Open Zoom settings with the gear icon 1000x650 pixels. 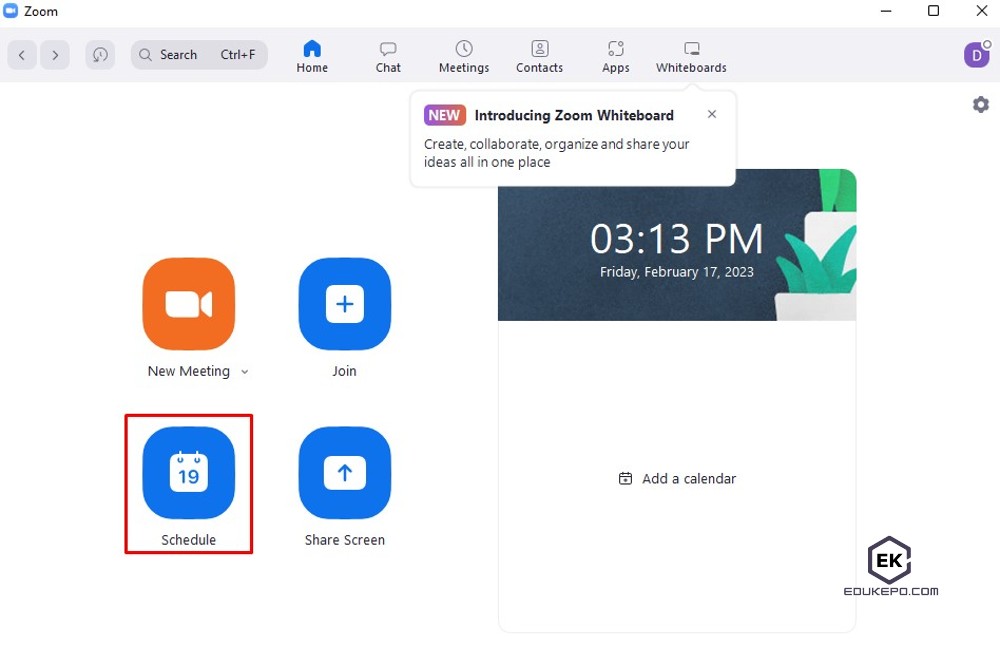coord(980,104)
